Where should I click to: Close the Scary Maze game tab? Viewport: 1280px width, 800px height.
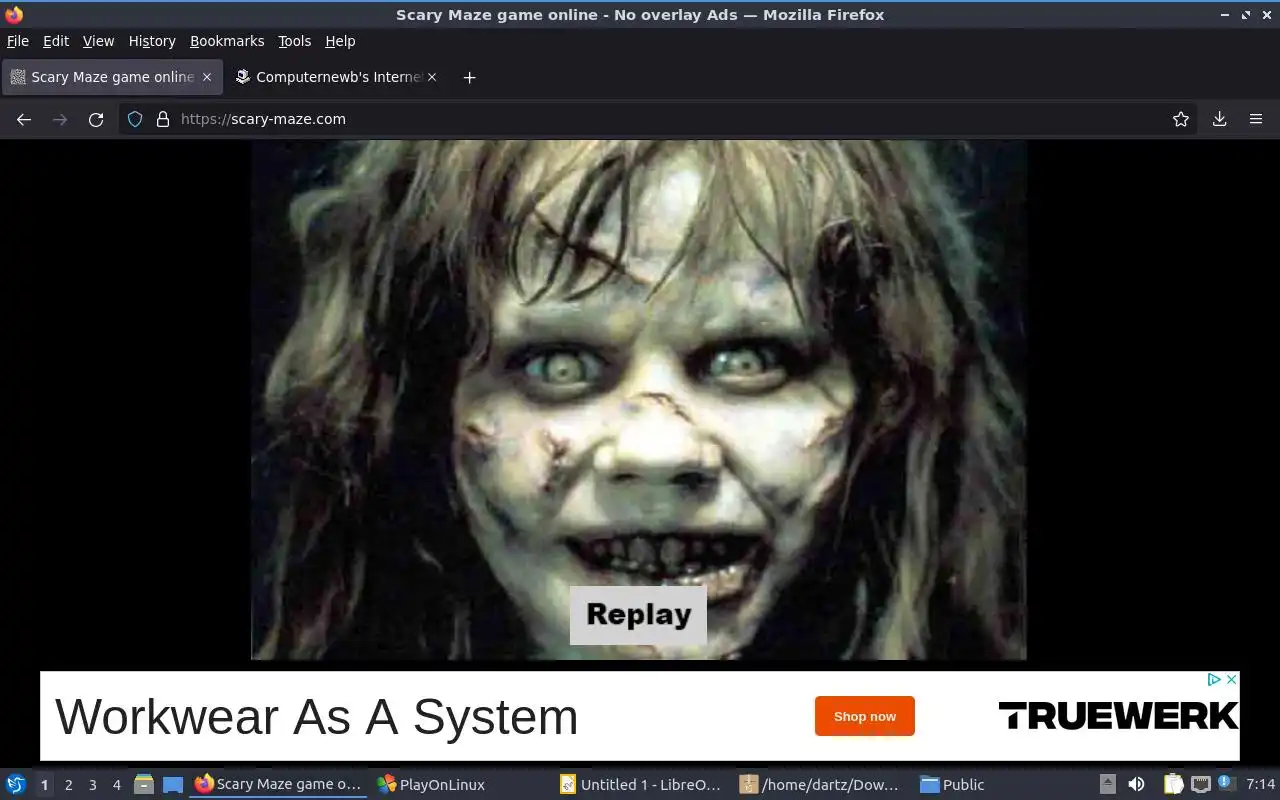click(207, 77)
